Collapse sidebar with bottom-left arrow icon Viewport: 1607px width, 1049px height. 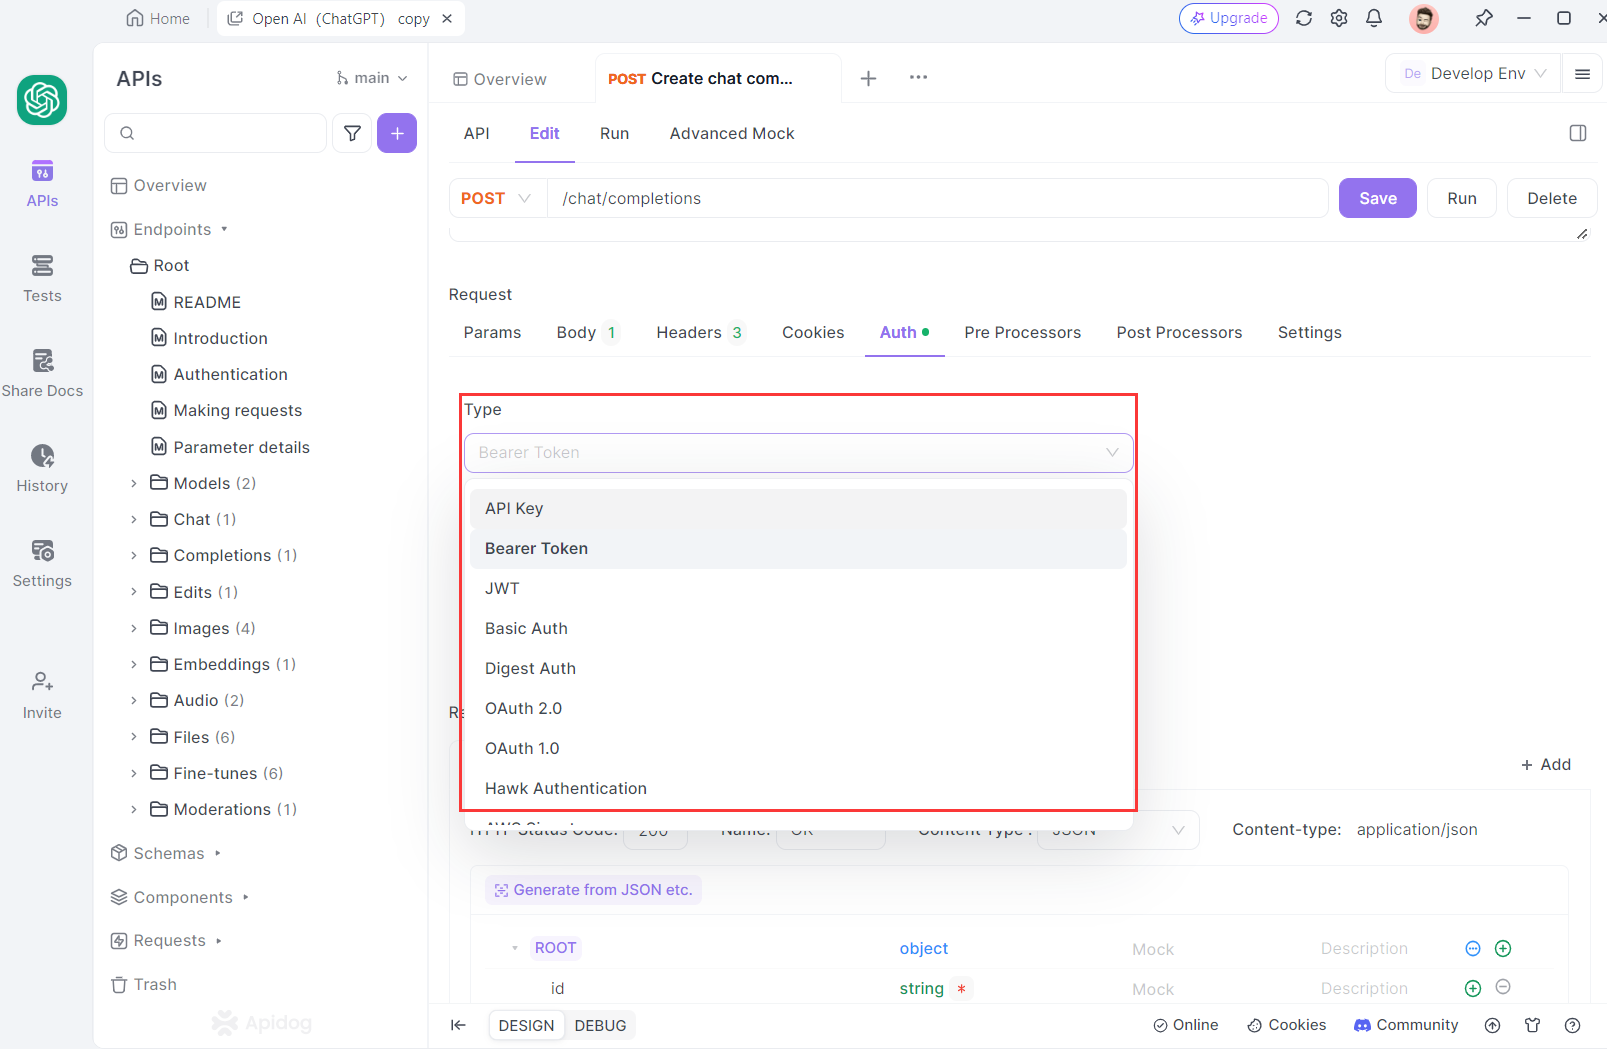(458, 1025)
